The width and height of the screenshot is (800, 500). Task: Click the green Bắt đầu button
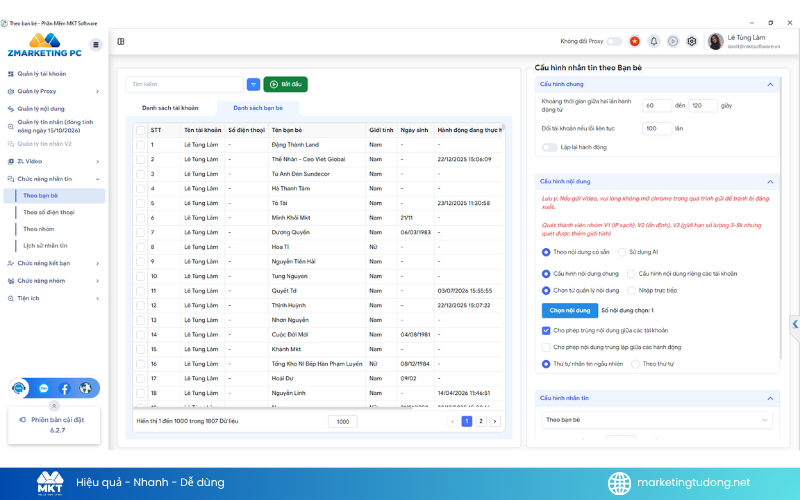point(286,84)
